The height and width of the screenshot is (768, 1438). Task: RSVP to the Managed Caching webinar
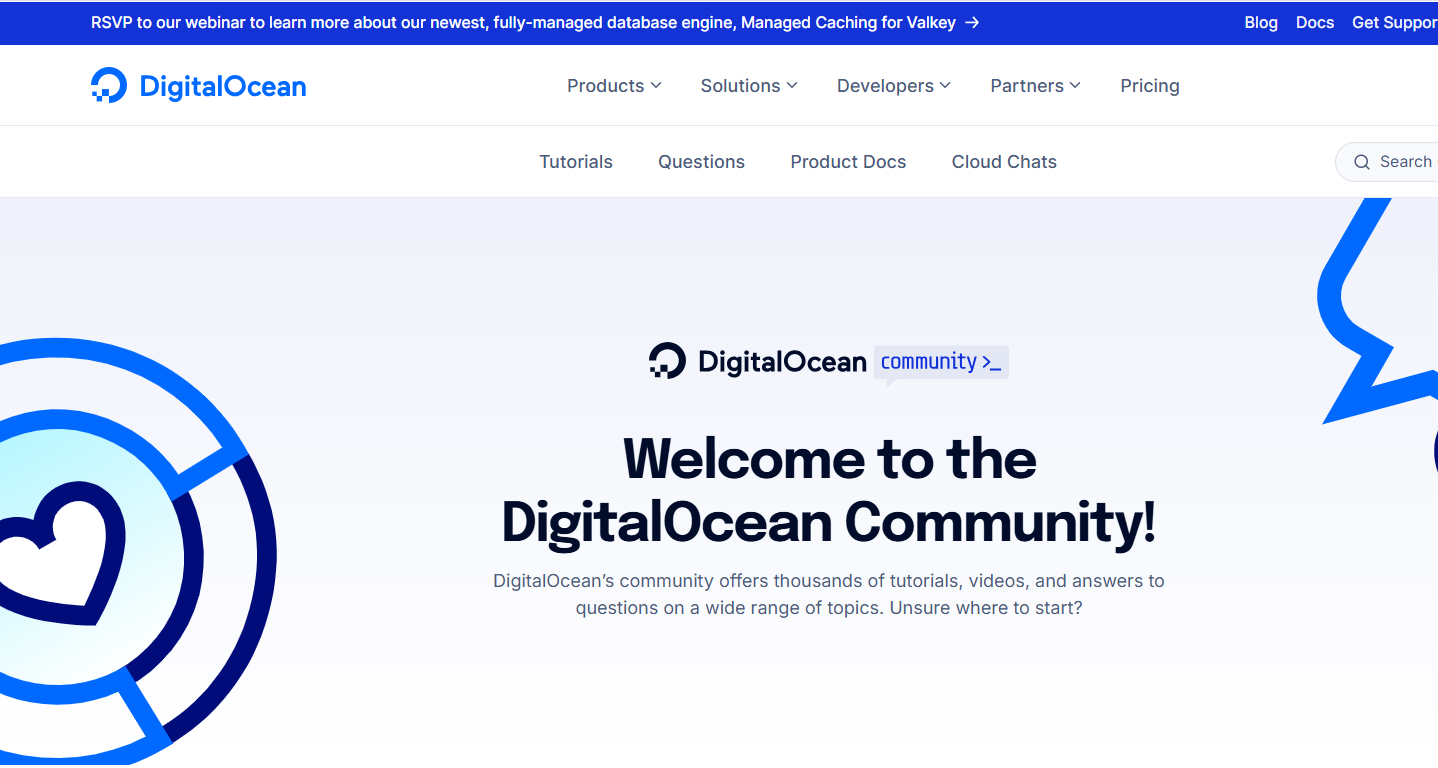pos(530,22)
